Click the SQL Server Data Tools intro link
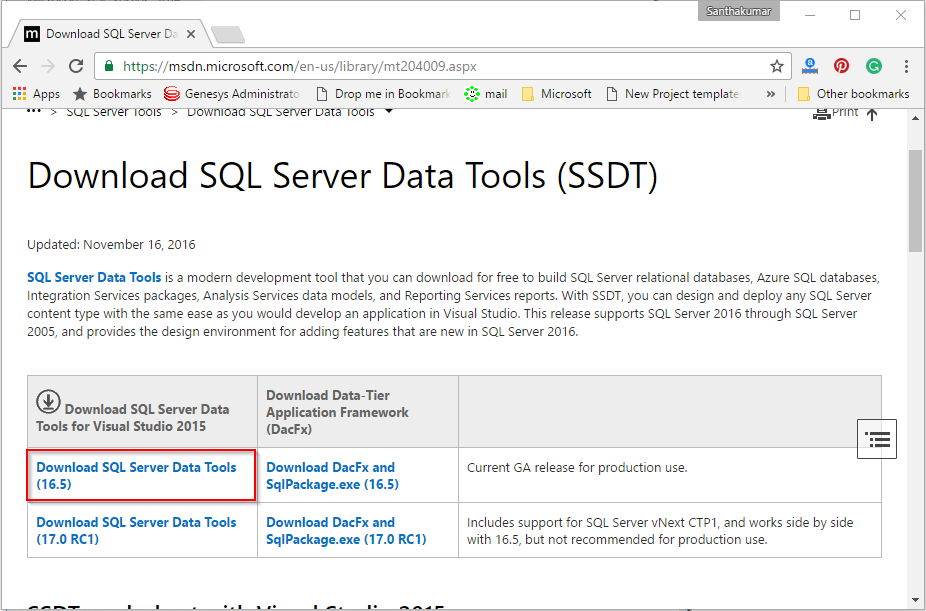926x611 pixels. tap(93, 277)
